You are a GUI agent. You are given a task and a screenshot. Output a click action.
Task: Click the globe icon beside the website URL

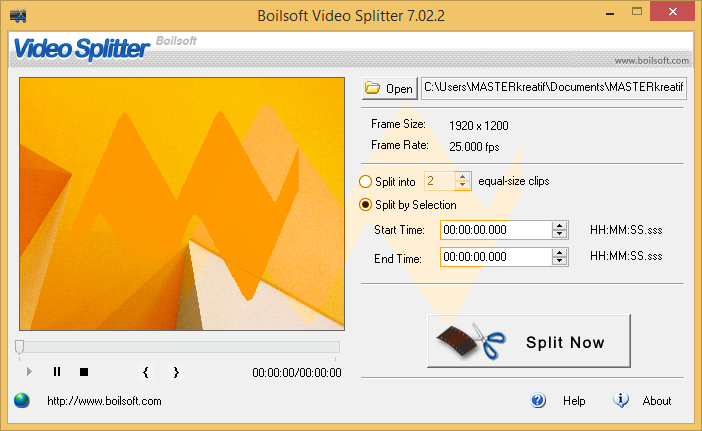click(22, 401)
